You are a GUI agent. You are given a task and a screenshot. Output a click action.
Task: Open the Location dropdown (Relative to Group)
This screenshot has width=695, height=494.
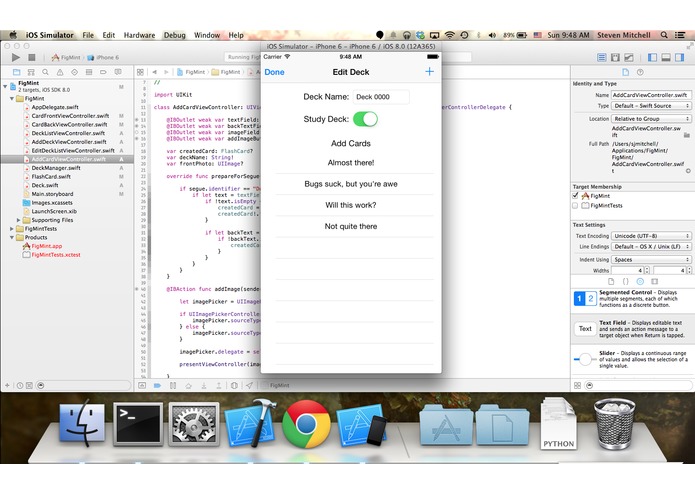651,119
